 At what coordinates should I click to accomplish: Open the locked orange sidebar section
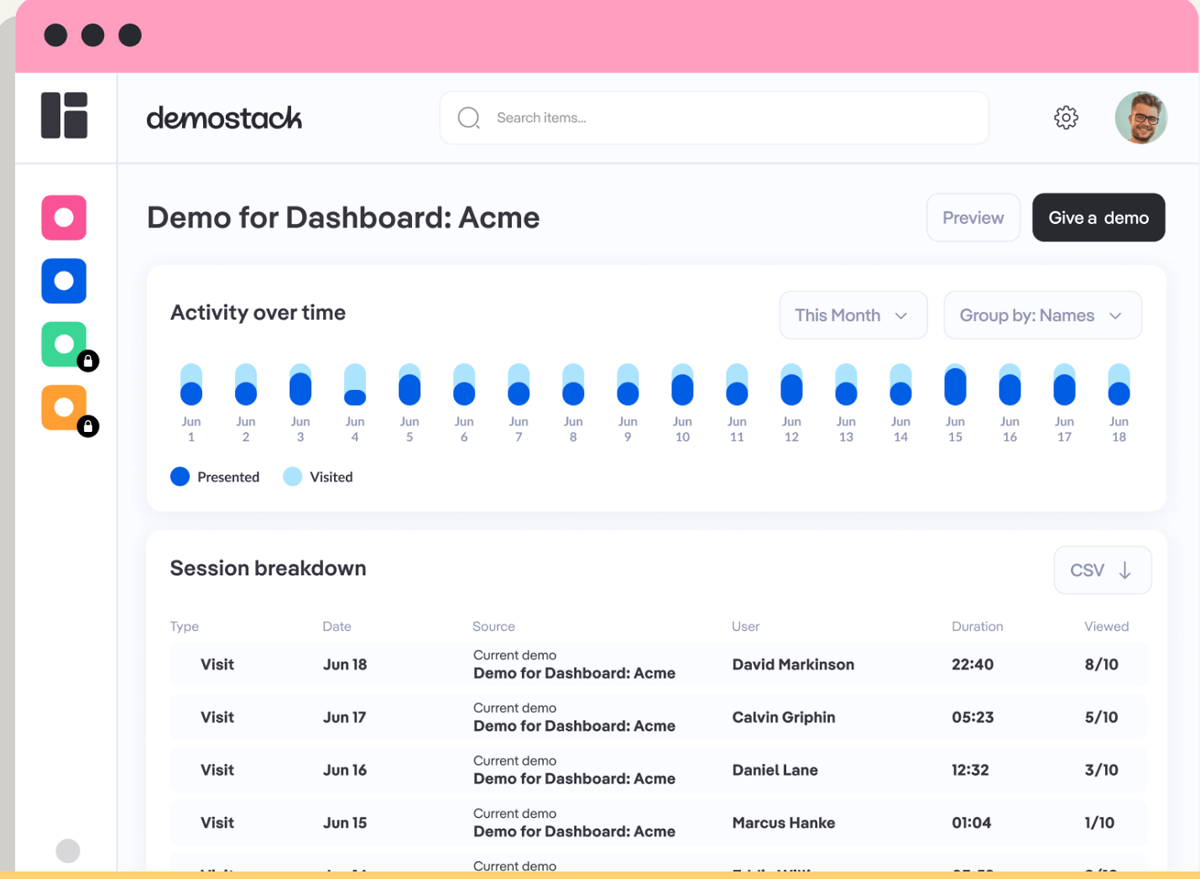(63, 407)
